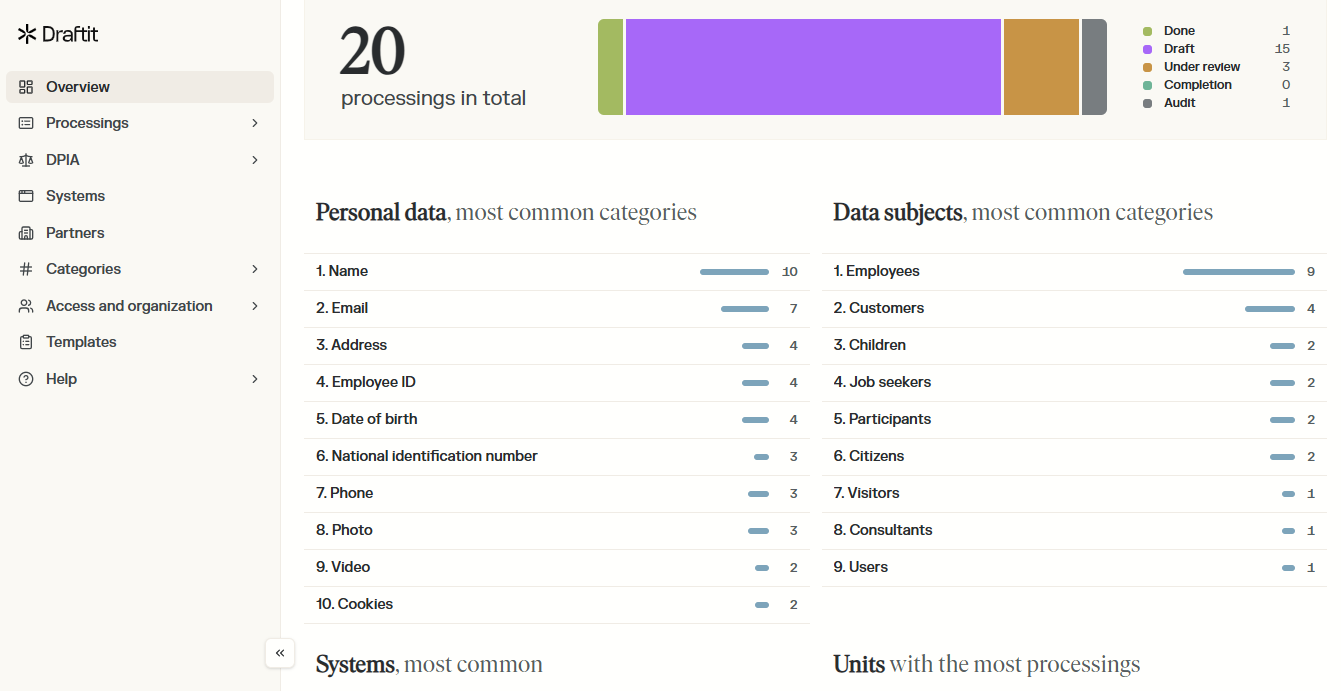Click the purple Draft segment in status bar
The image size is (1341, 691).
(x=812, y=67)
